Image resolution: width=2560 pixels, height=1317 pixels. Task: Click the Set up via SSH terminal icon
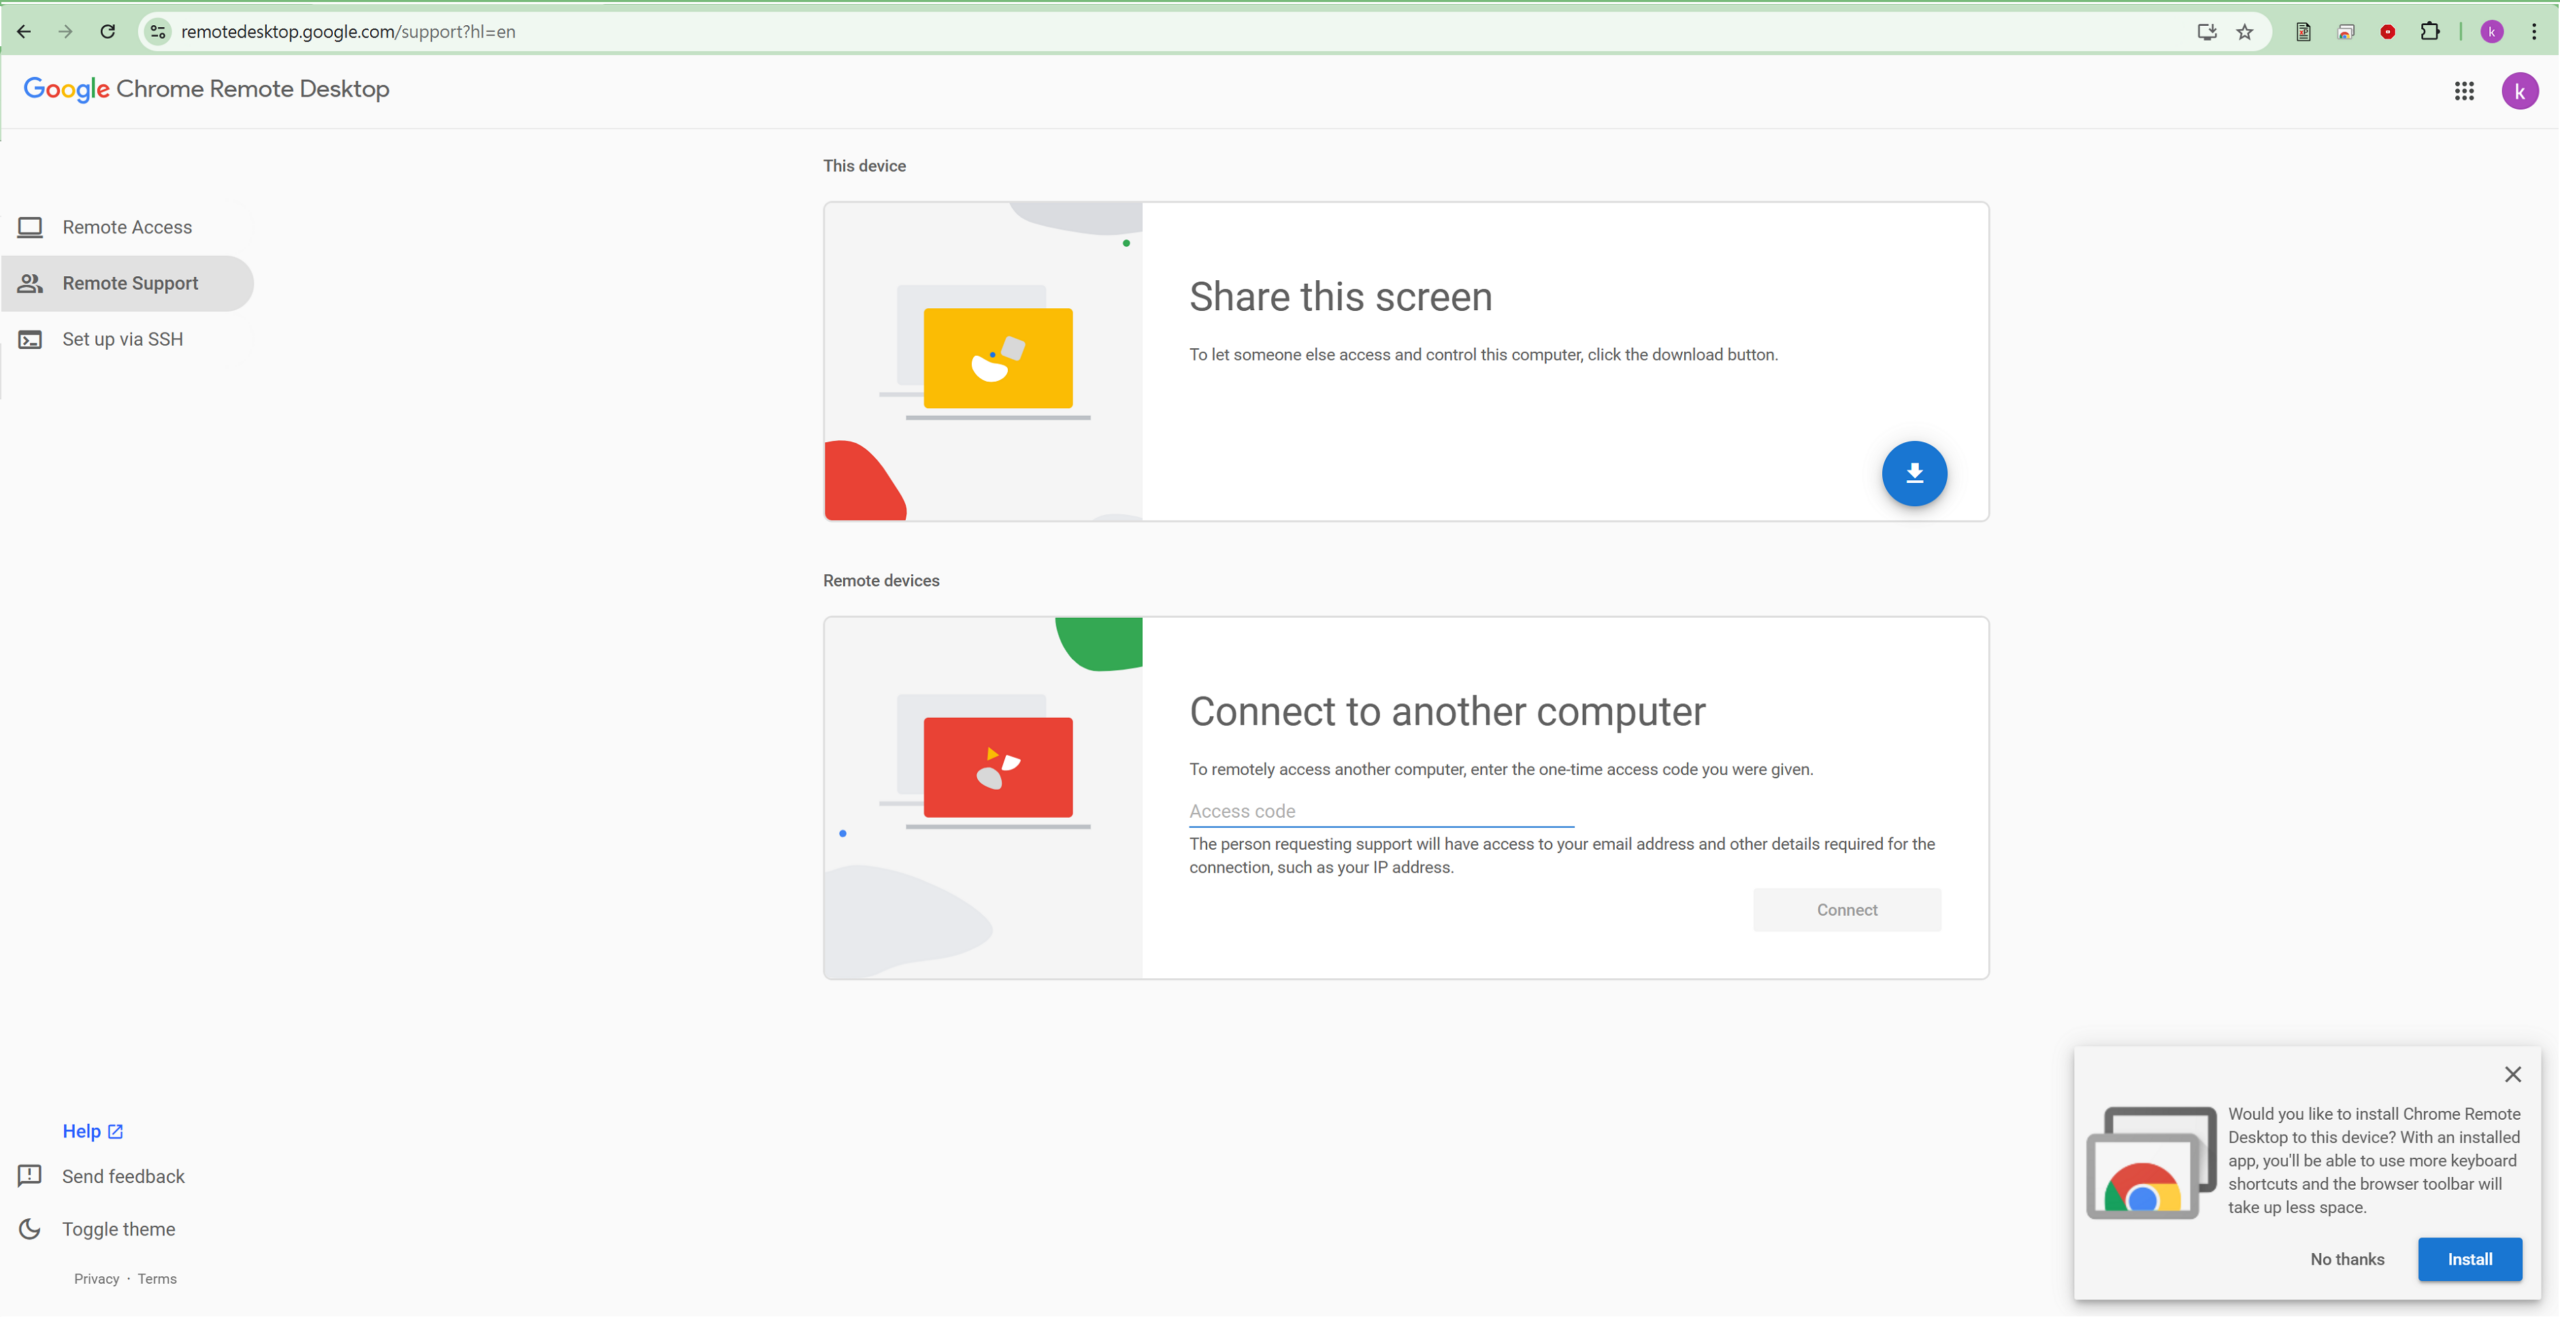30,339
